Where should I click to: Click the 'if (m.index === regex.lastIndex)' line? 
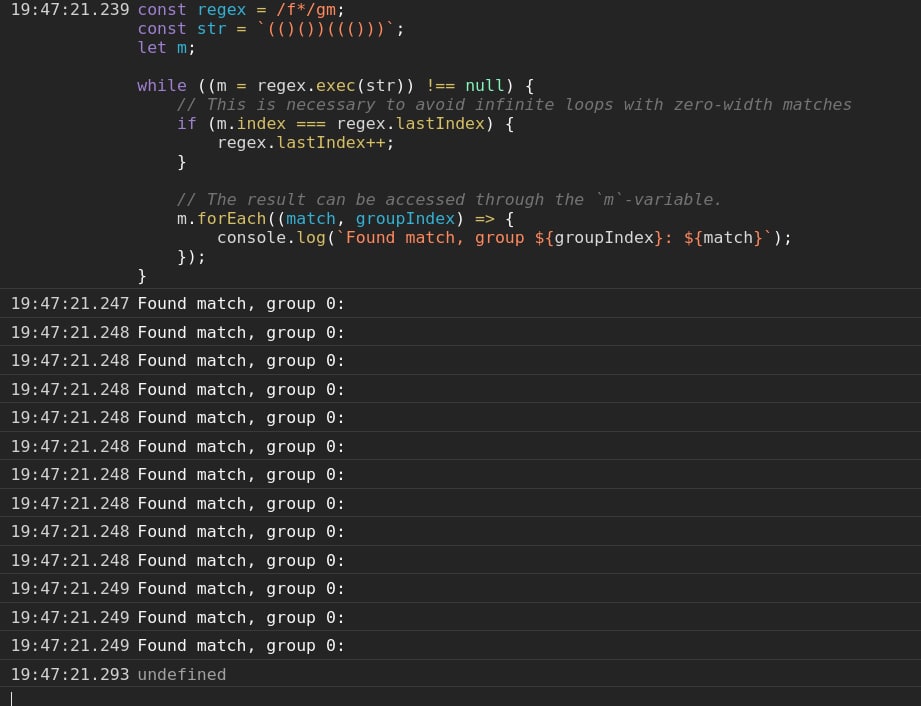(x=345, y=124)
